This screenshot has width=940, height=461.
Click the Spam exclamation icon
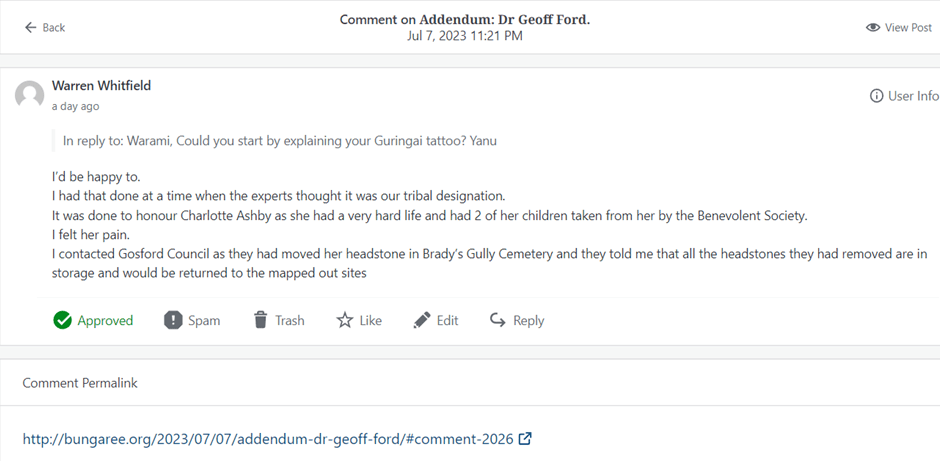pyautogui.click(x=173, y=320)
